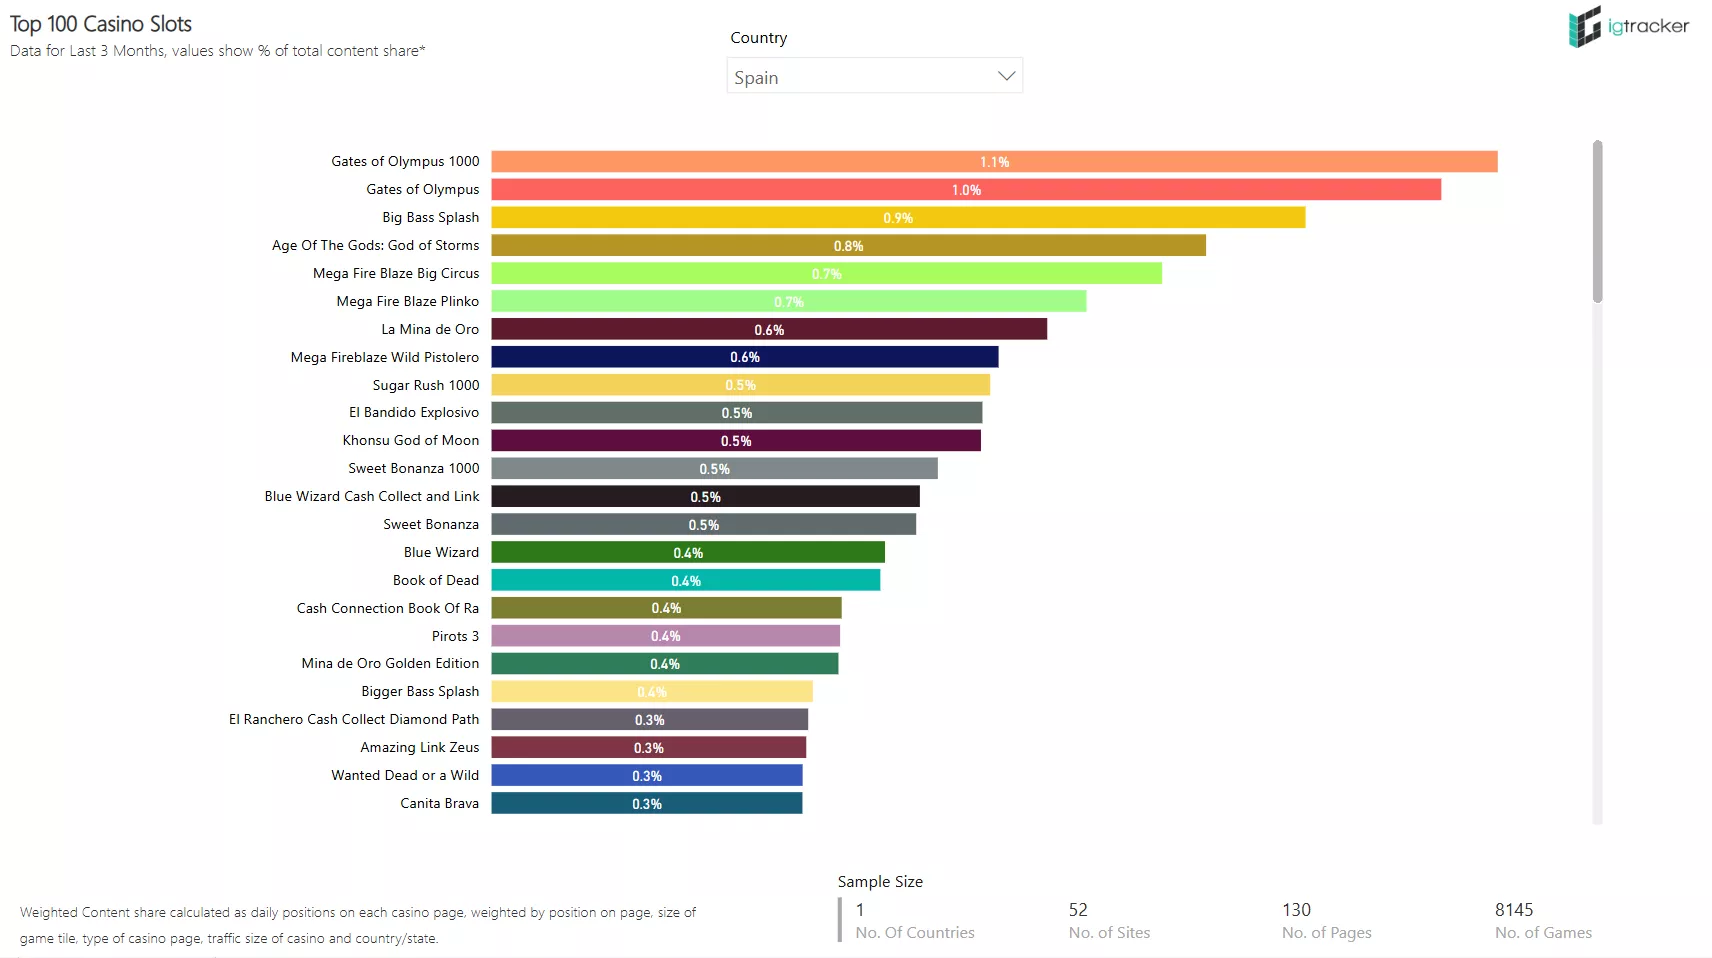Click the La Mina de Oro bar
This screenshot has height=958, width=1712.
(x=769, y=329)
